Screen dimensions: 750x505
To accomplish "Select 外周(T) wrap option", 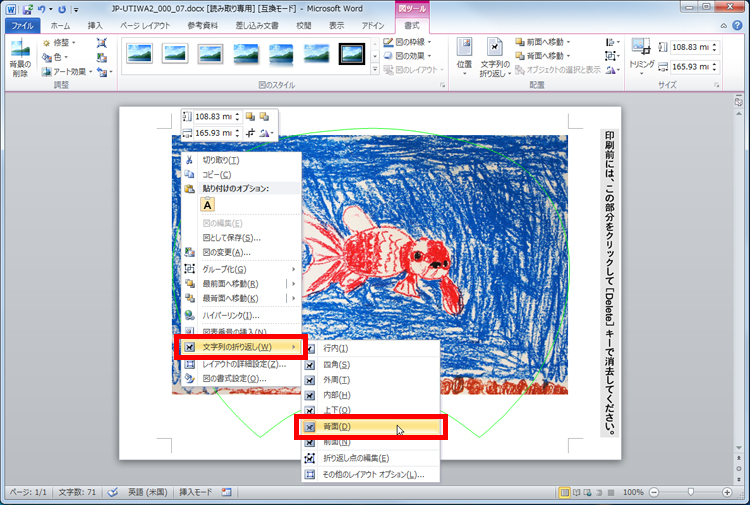I will (371, 380).
